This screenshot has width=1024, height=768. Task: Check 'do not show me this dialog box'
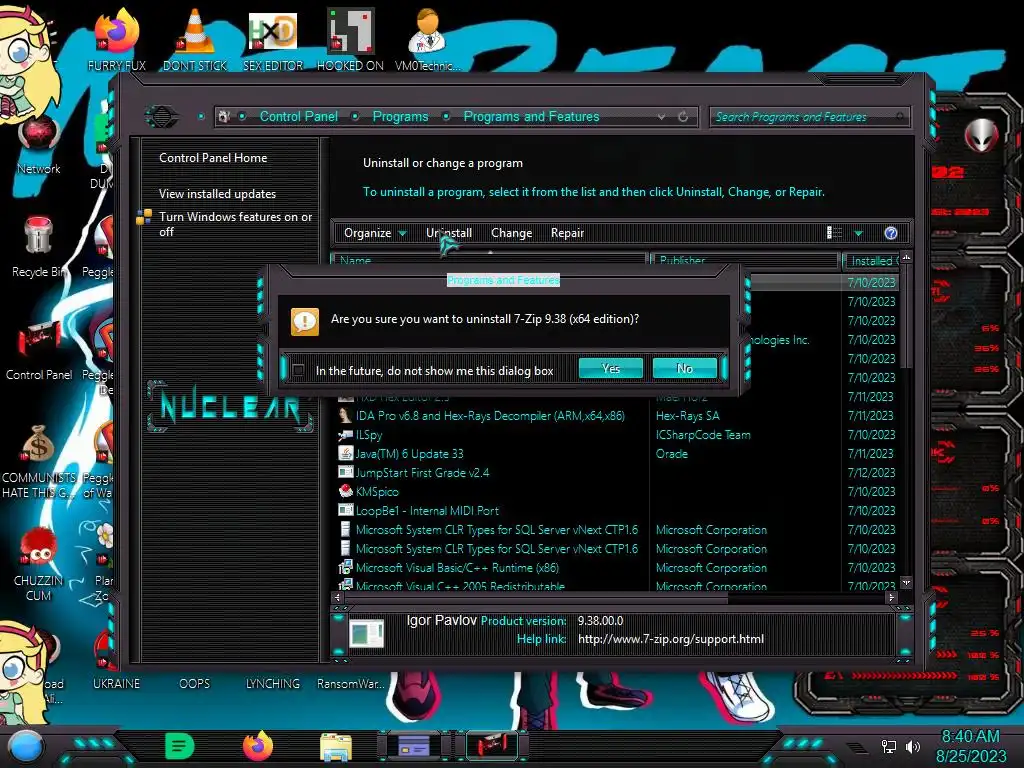click(298, 370)
